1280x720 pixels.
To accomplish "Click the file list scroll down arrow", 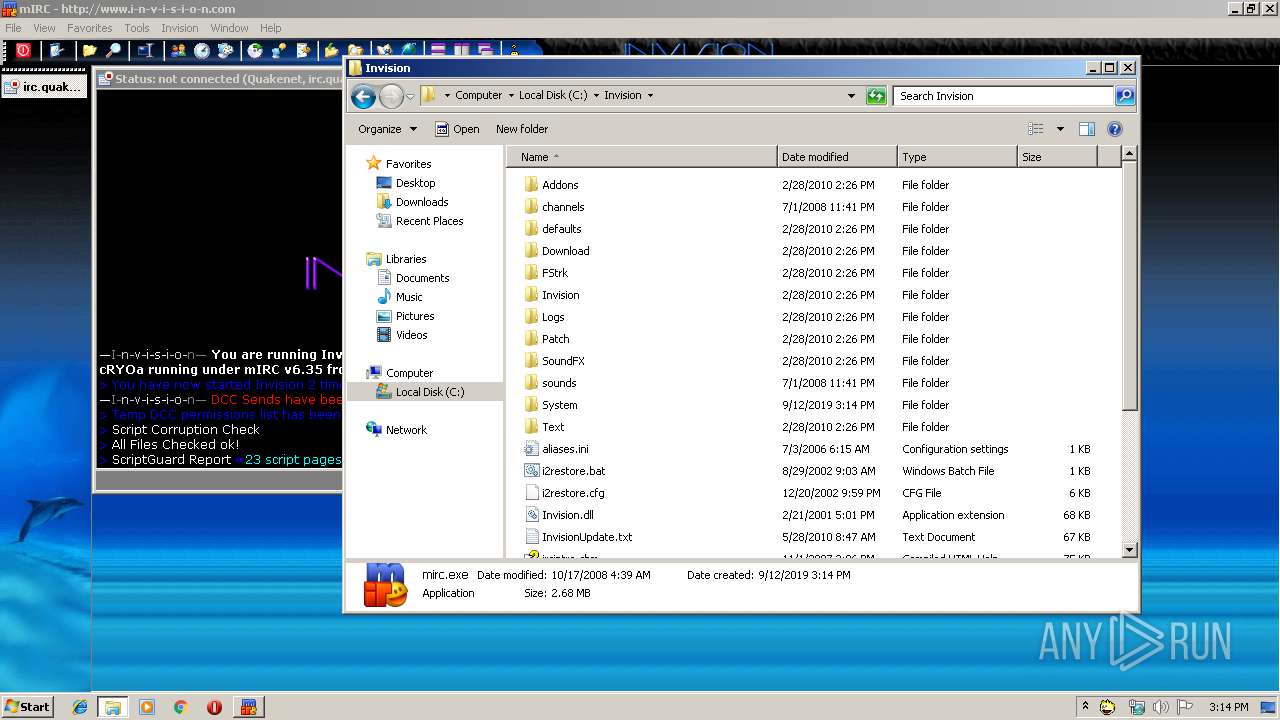I will tap(1129, 550).
